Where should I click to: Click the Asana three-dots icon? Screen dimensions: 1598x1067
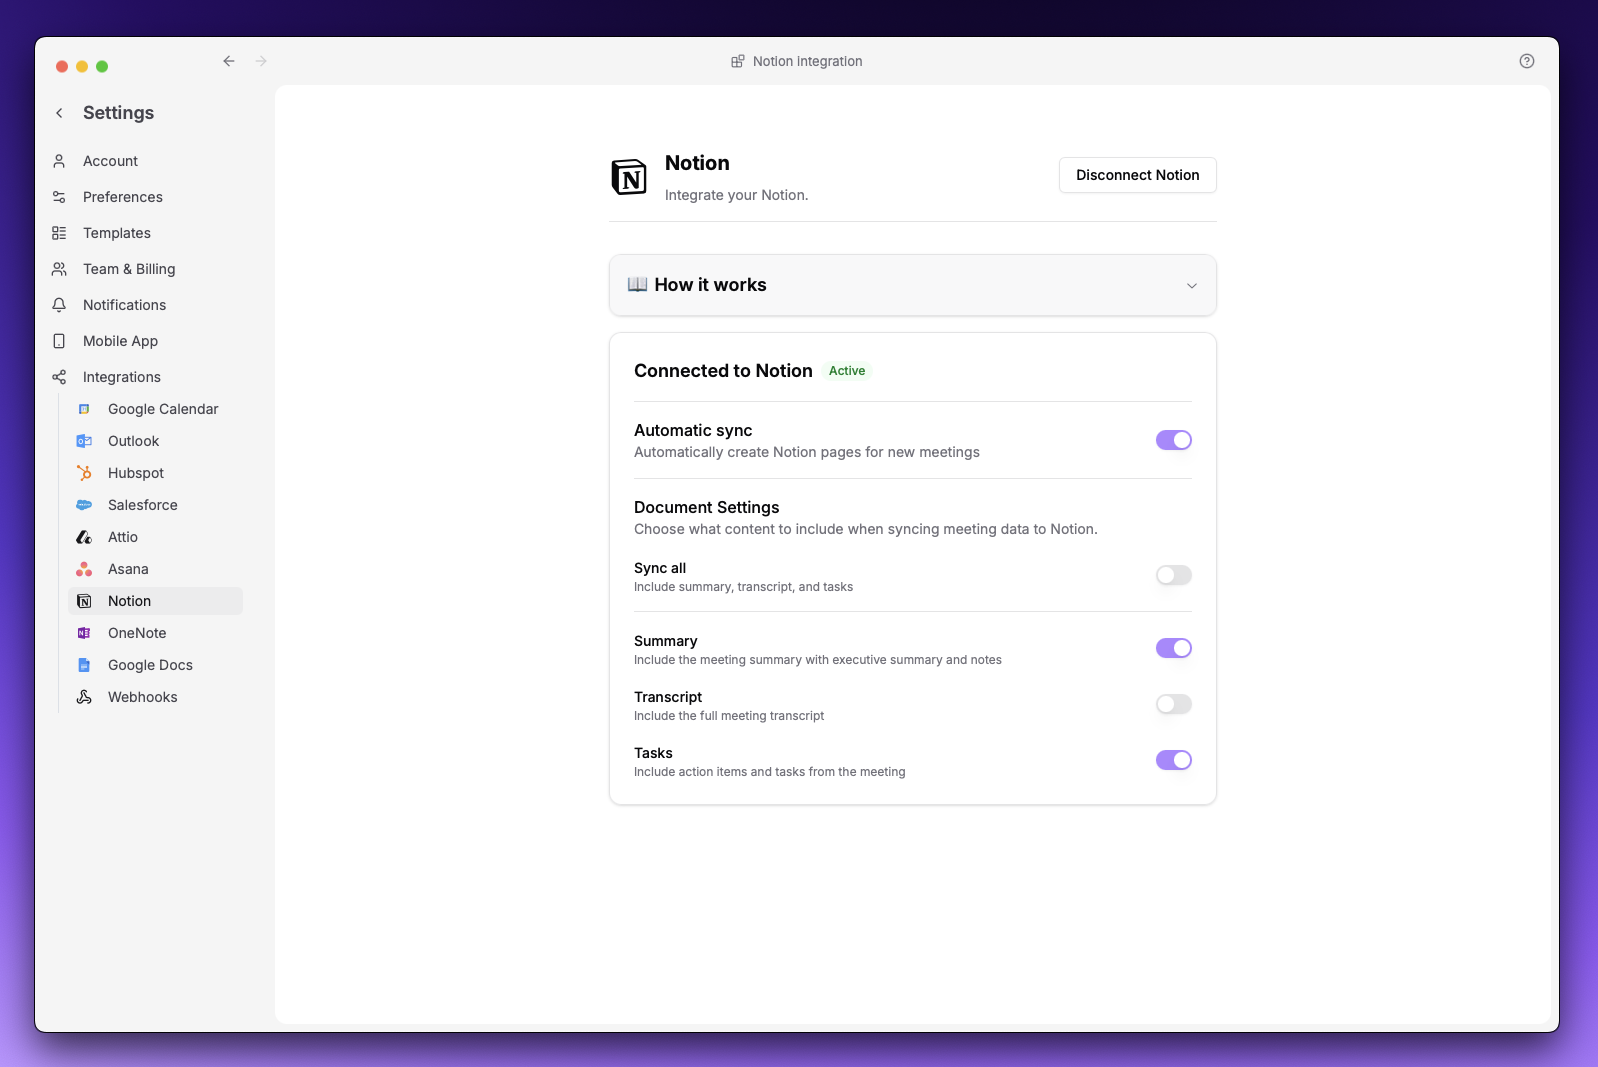pos(84,569)
